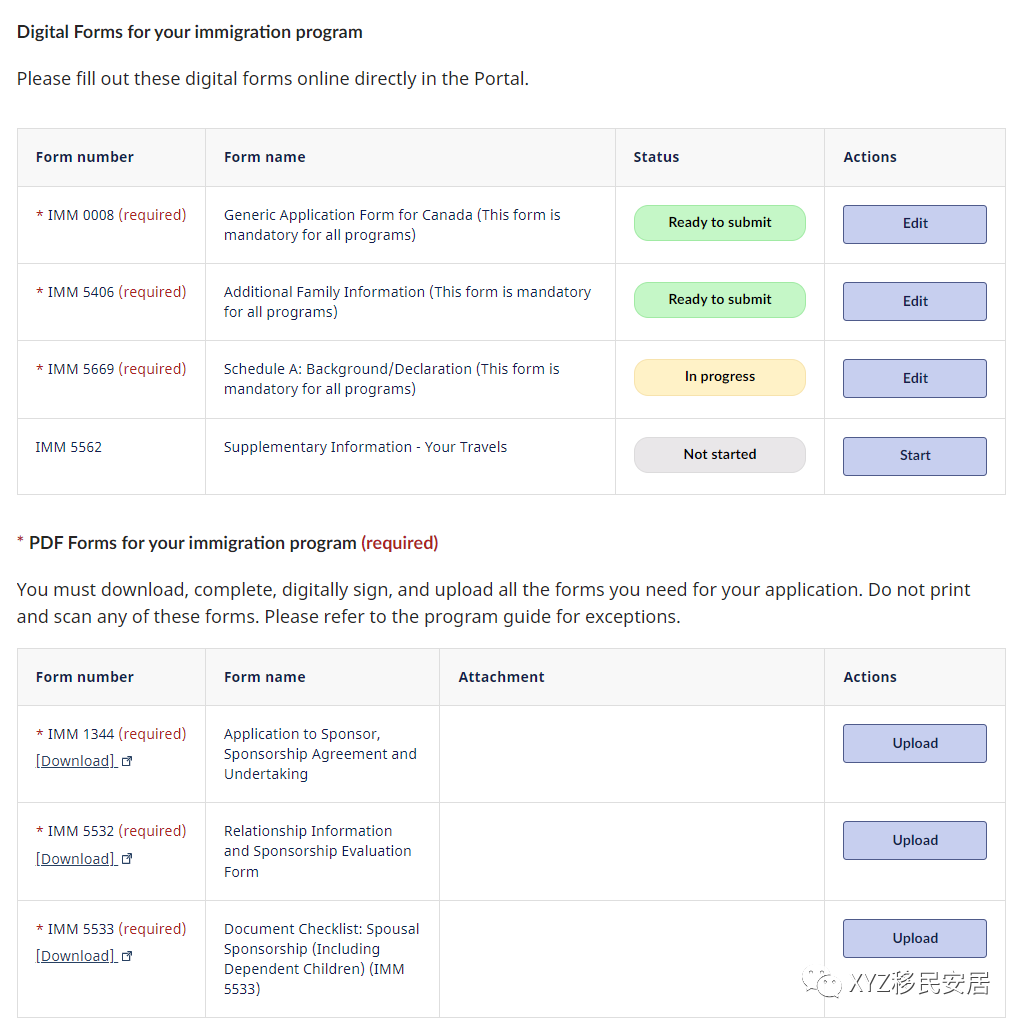This screenshot has width=1024, height=1028.
Task: Click the In progress status badge
Action: [719, 377]
